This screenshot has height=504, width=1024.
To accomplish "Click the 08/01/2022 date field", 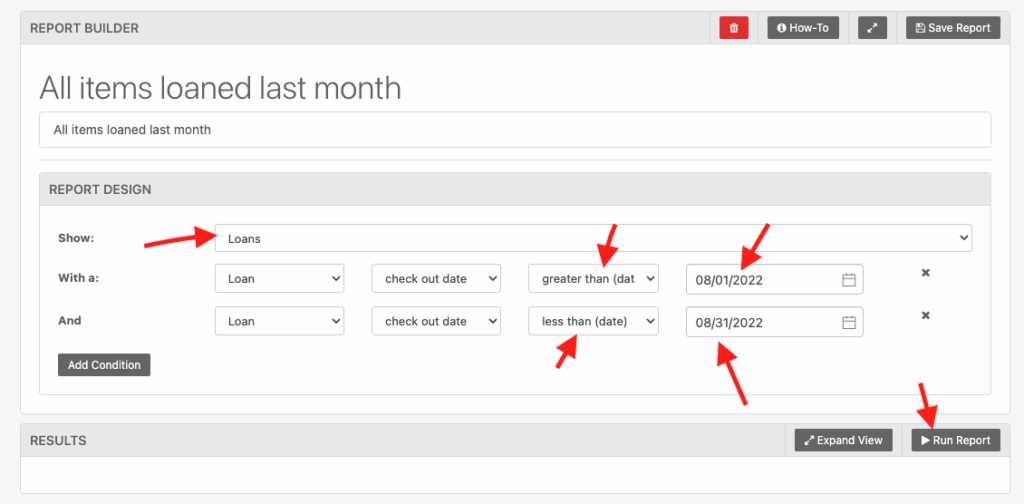I will click(x=760, y=280).
